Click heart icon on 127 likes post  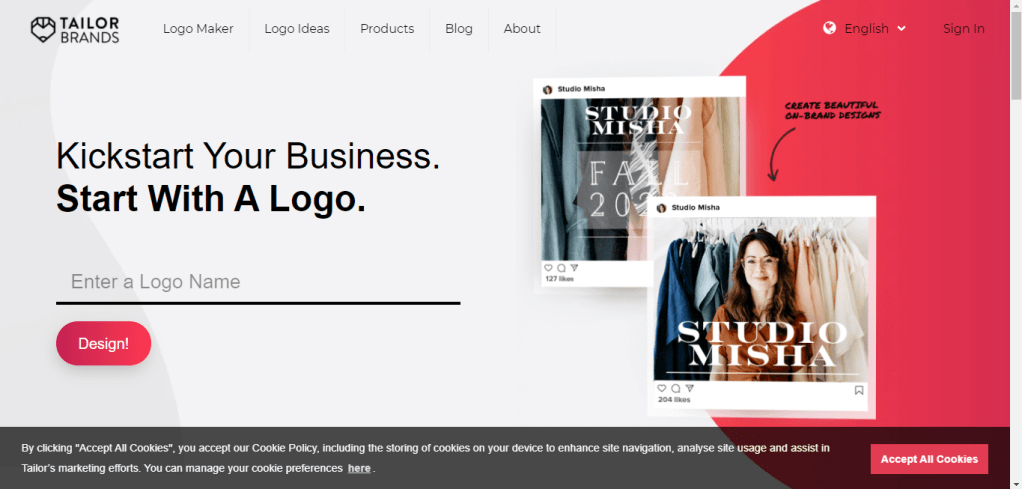(548, 268)
